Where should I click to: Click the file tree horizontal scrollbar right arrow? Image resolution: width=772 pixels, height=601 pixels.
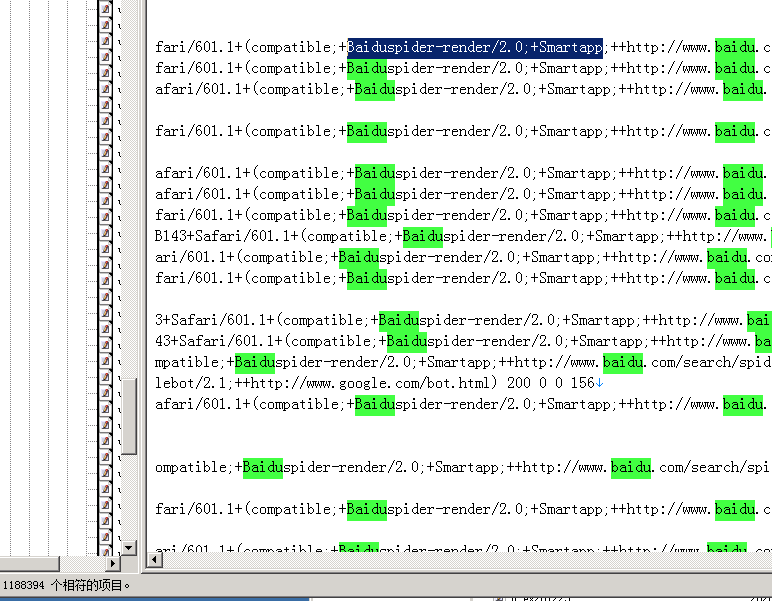[x=113, y=564]
